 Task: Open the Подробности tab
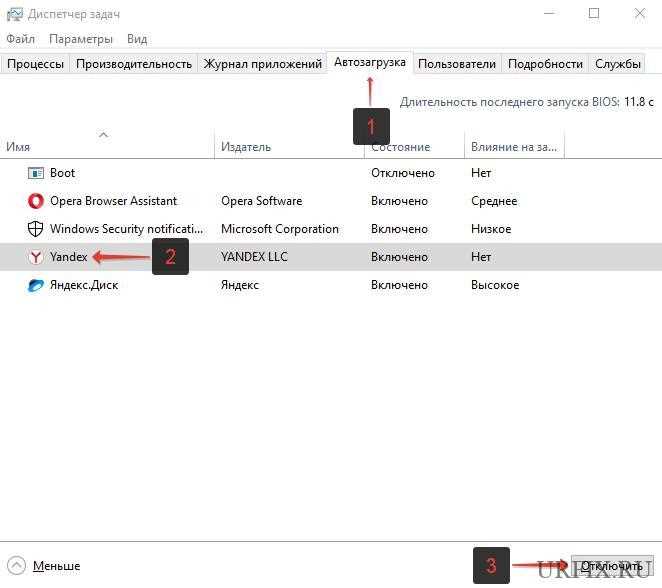click(x=545, y=64)
